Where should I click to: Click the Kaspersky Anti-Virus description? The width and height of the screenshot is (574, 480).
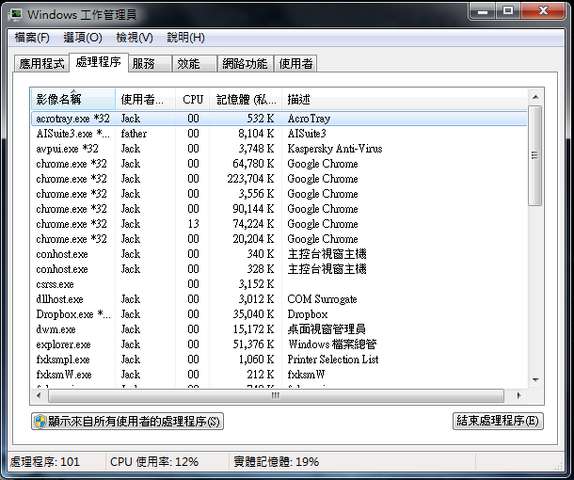click(x=335, y=149)
